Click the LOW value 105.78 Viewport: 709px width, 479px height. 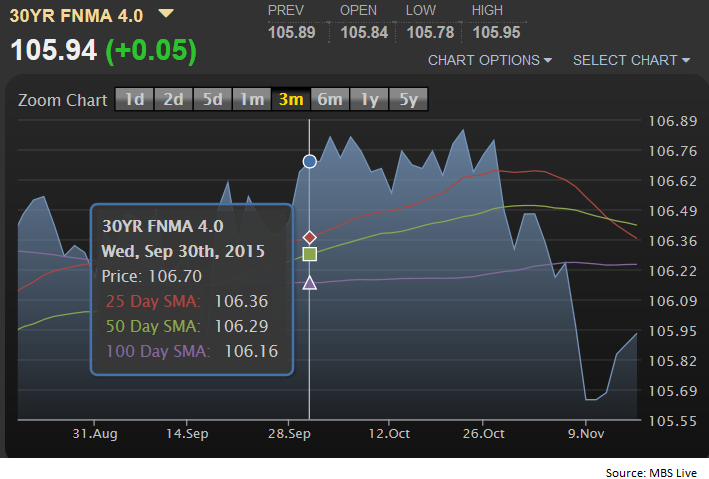[430, 33]
